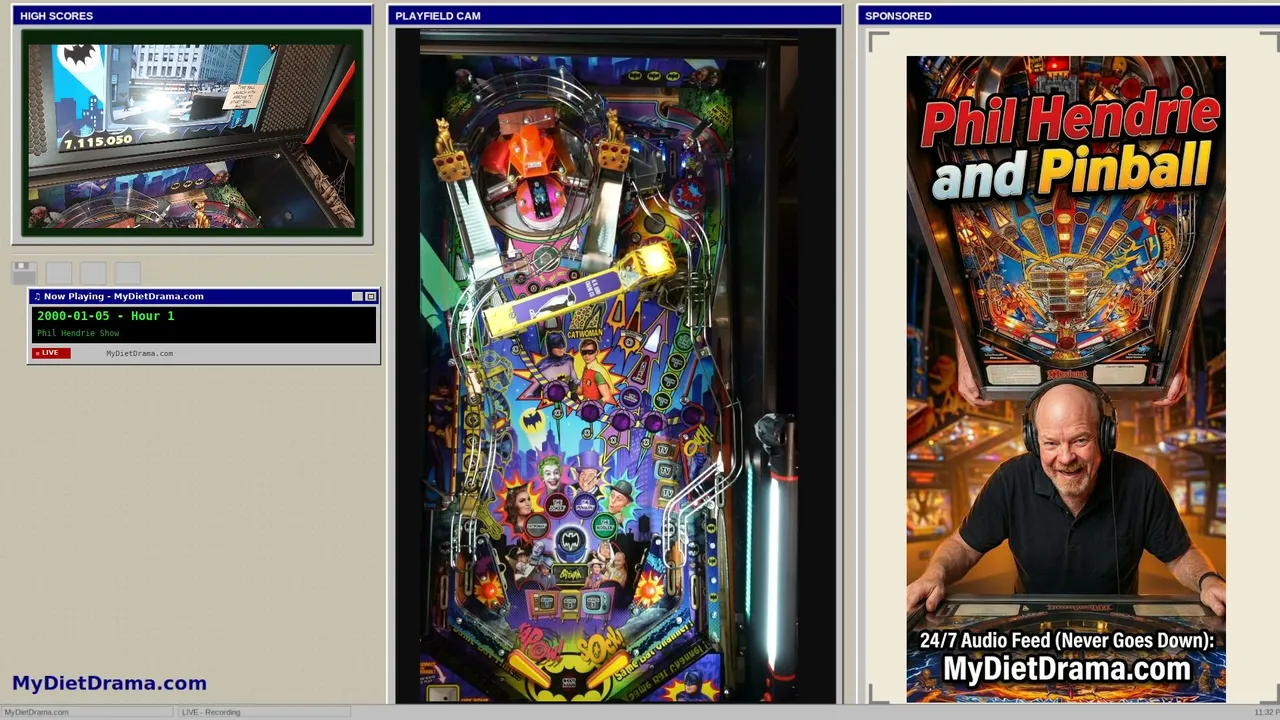Click the music note icon in Now Playing title
Viewport: 1280px width, 720px height.
37,296
